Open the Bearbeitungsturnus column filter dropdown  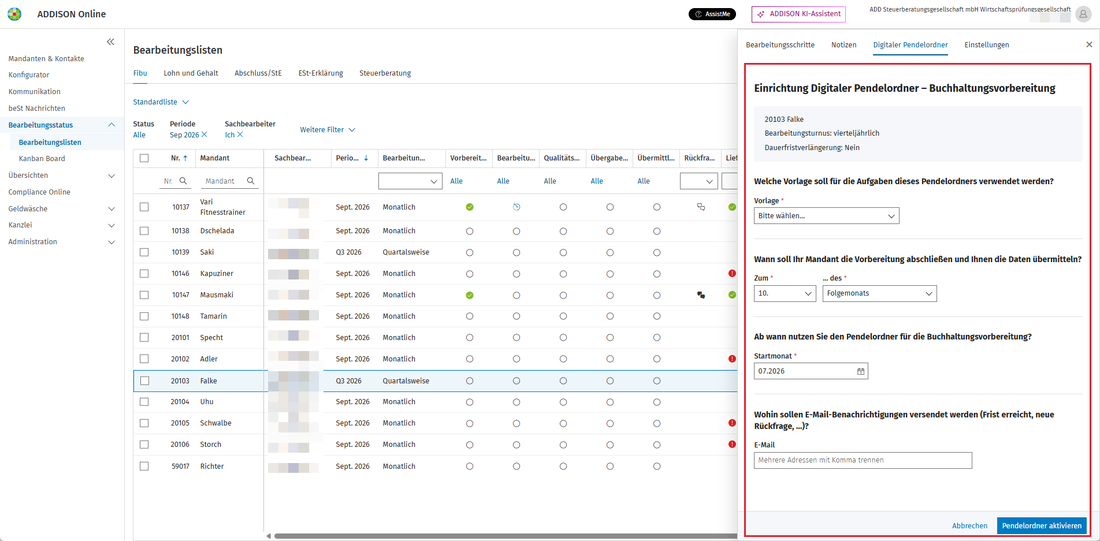pyautogui.click(x=410, y=181)
